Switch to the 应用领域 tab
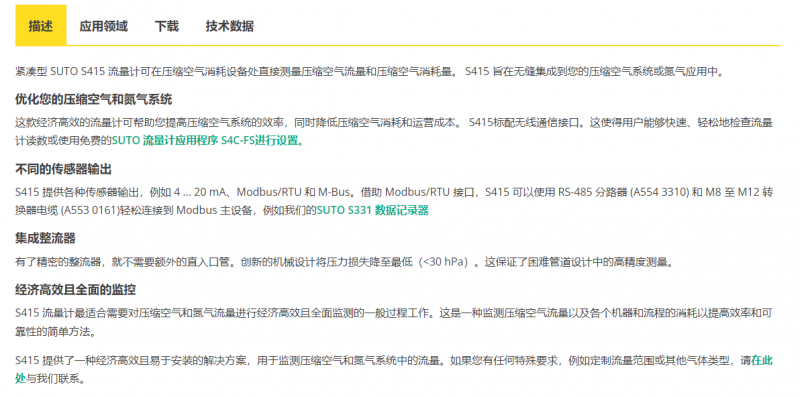The height and width of the screenshot is (397, 800). tap(104, 26)
